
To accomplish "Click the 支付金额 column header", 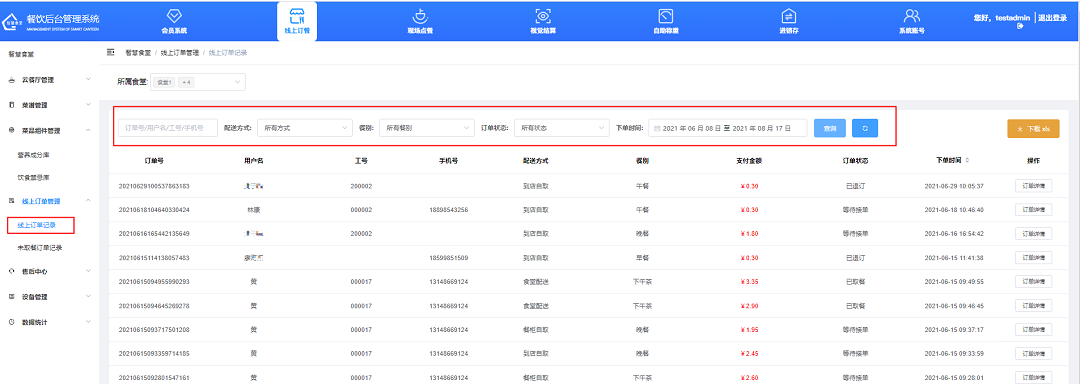I will click(x=748, y=160).
